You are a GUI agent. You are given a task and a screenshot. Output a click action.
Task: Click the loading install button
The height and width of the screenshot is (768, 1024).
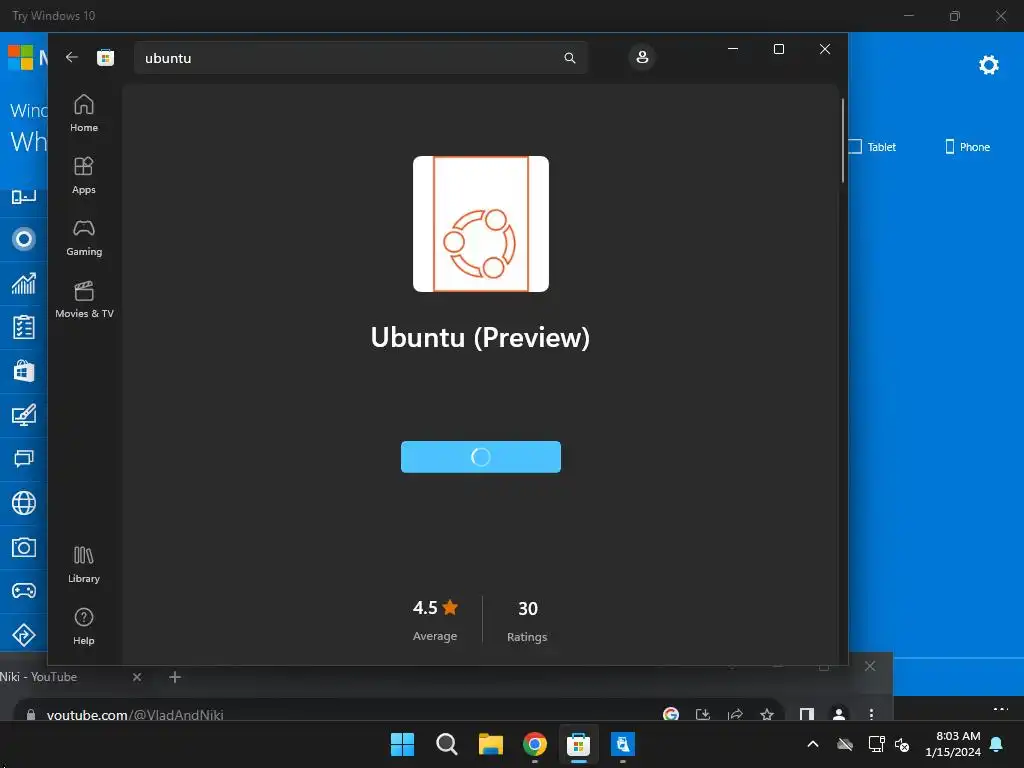point(481,456)
